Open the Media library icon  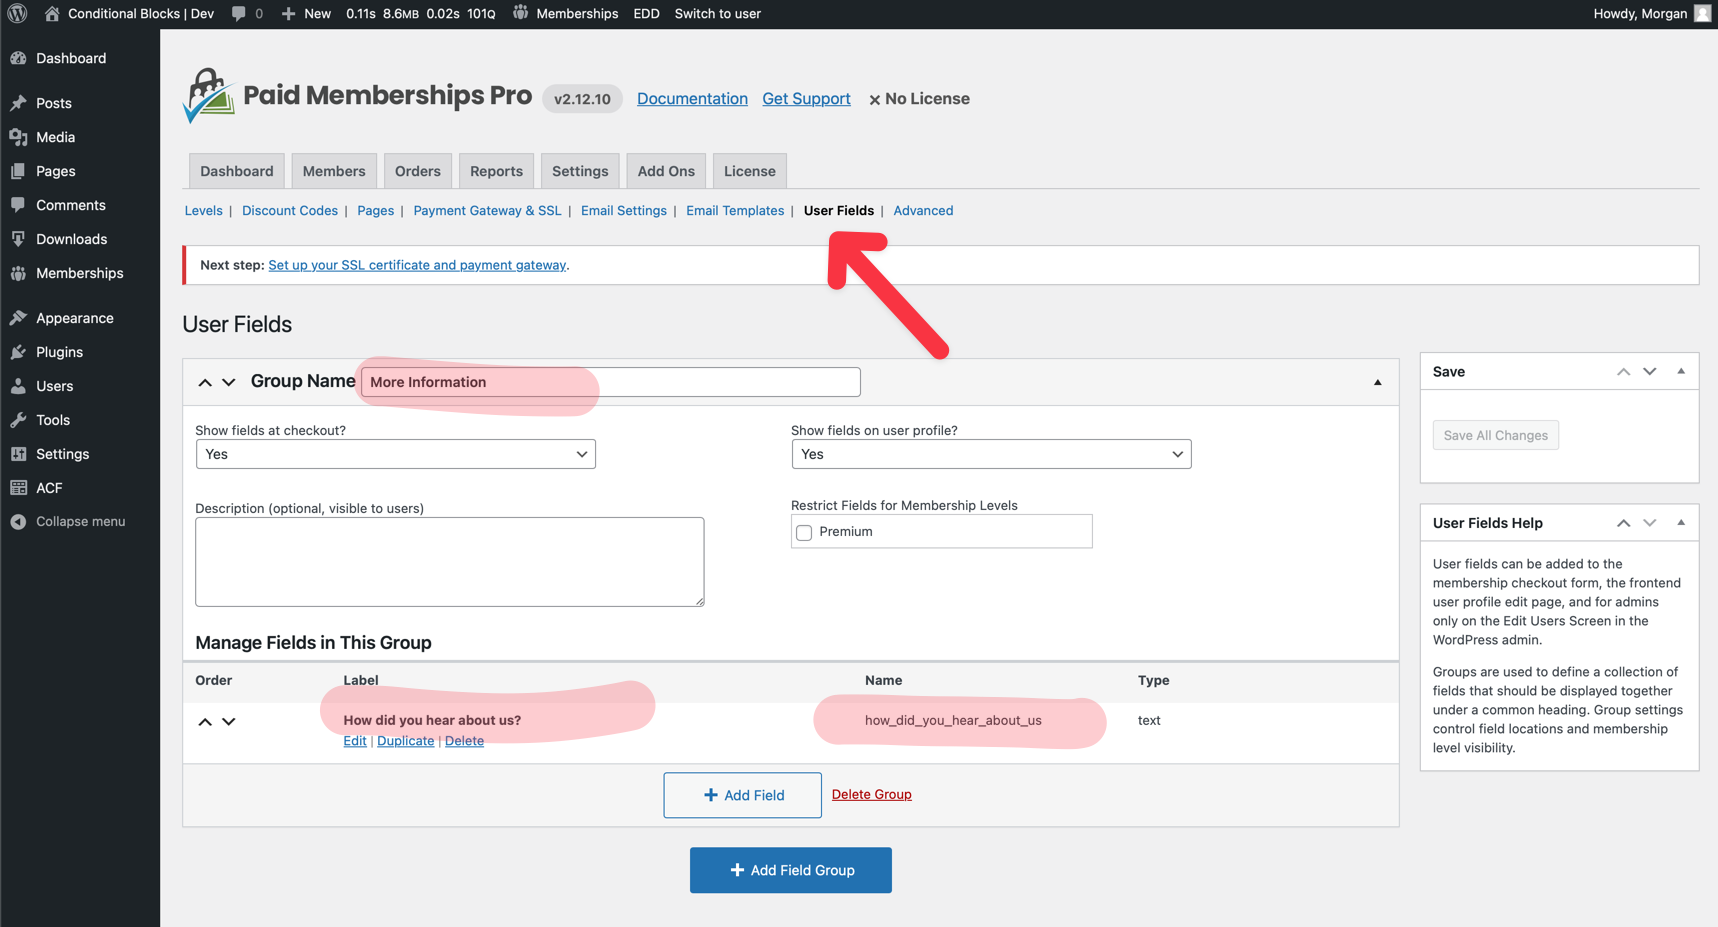pyautogui.click(x=20, y=137)
